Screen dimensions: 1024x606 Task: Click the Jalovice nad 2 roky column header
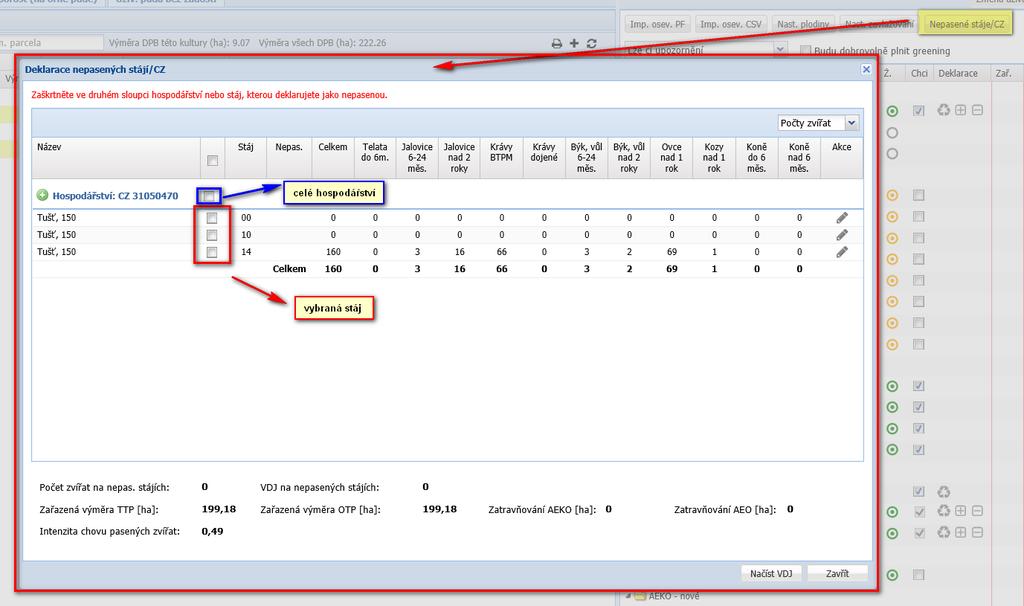click(459, 157)
